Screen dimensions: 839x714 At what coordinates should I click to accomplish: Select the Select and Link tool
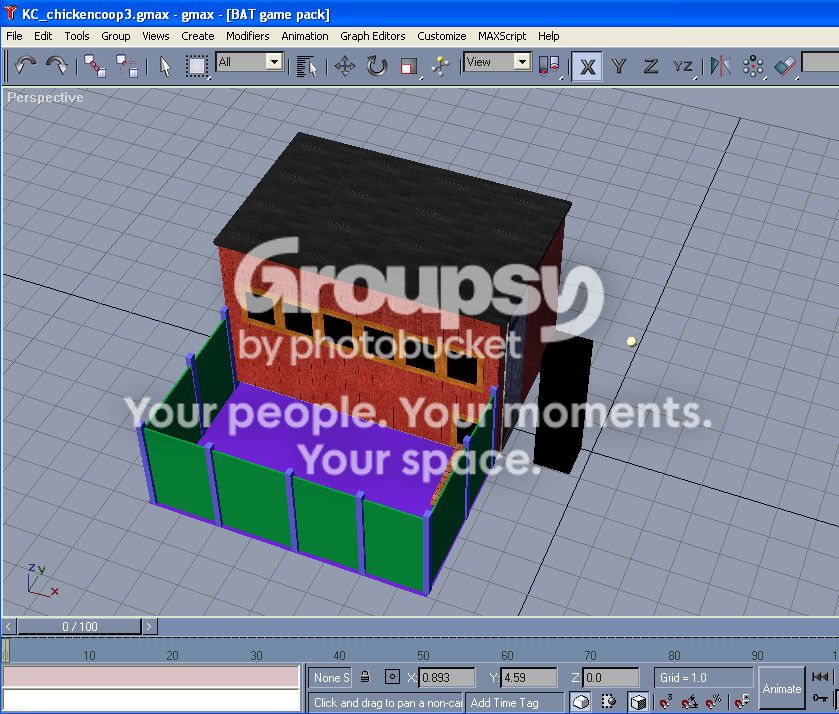pyautogui.click(x=95, y=66)
